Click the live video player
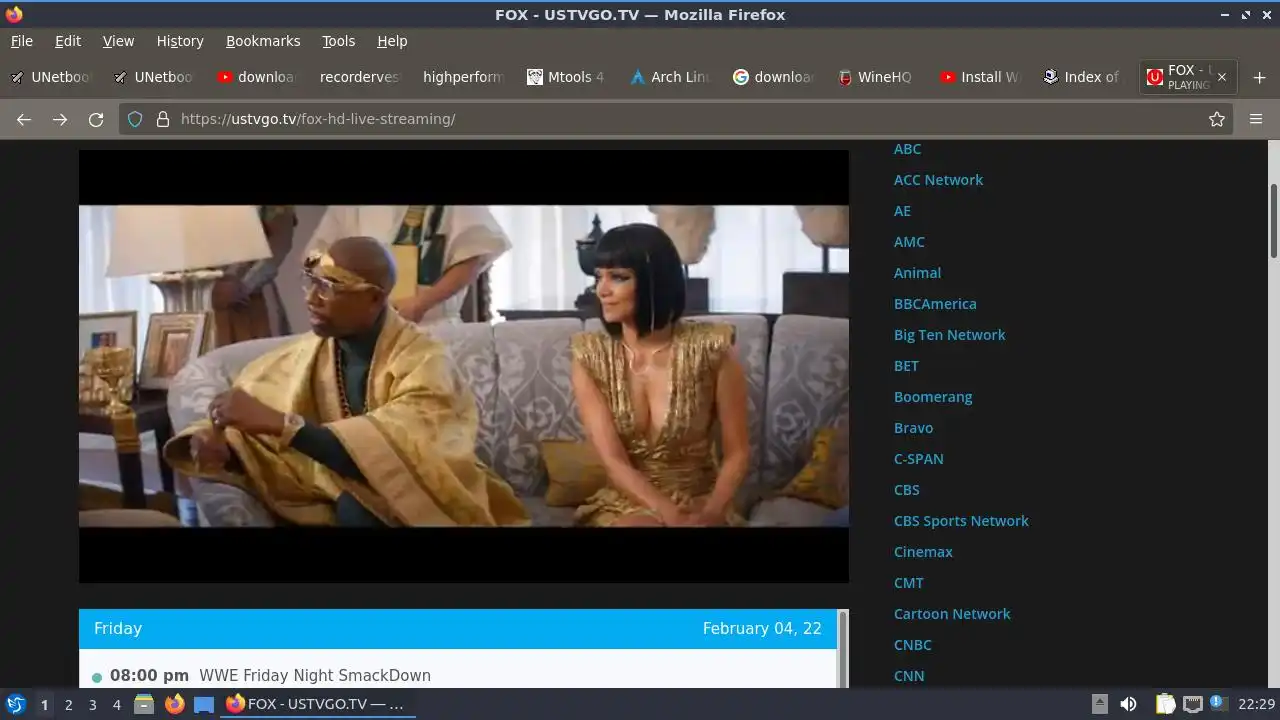 pyautogui.click(x=464, y=366)
